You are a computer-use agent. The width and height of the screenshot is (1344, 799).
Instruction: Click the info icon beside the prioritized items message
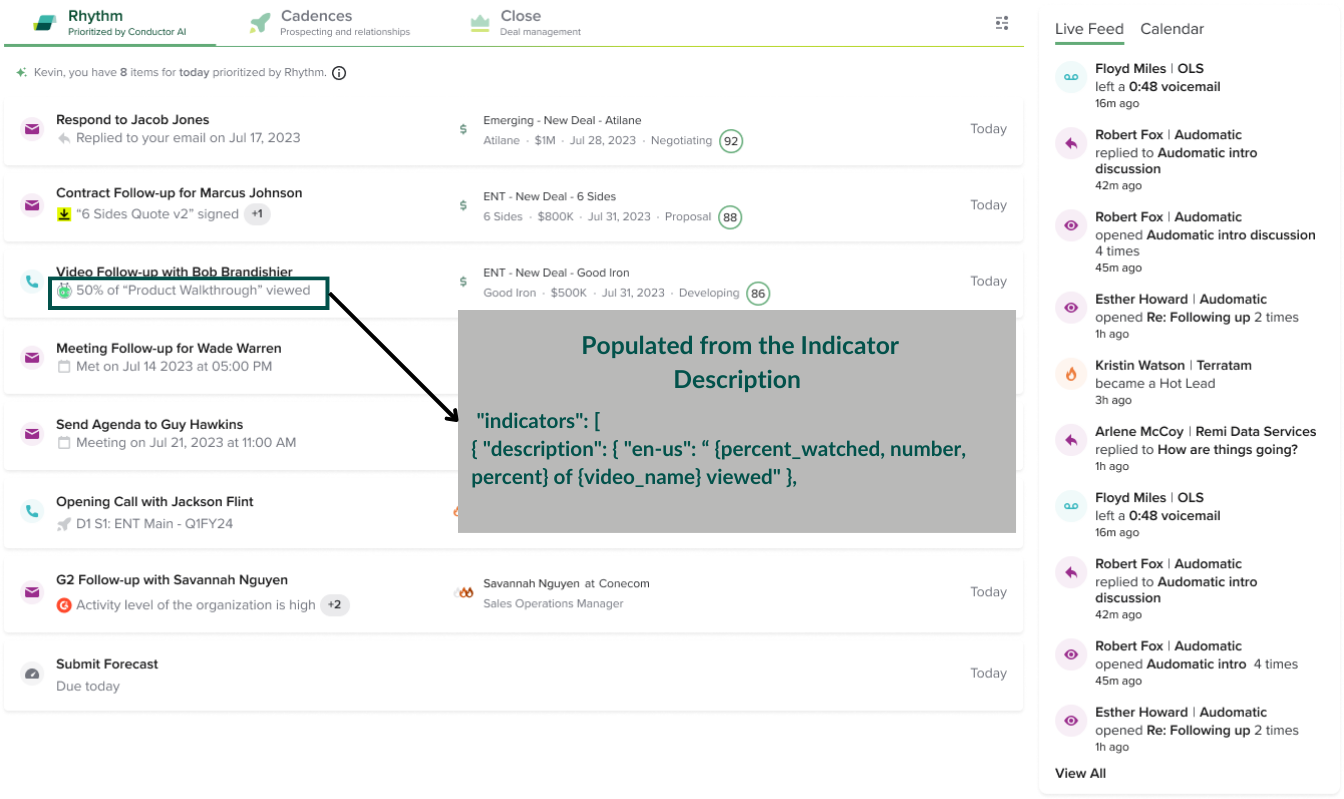tap(339, 72)
